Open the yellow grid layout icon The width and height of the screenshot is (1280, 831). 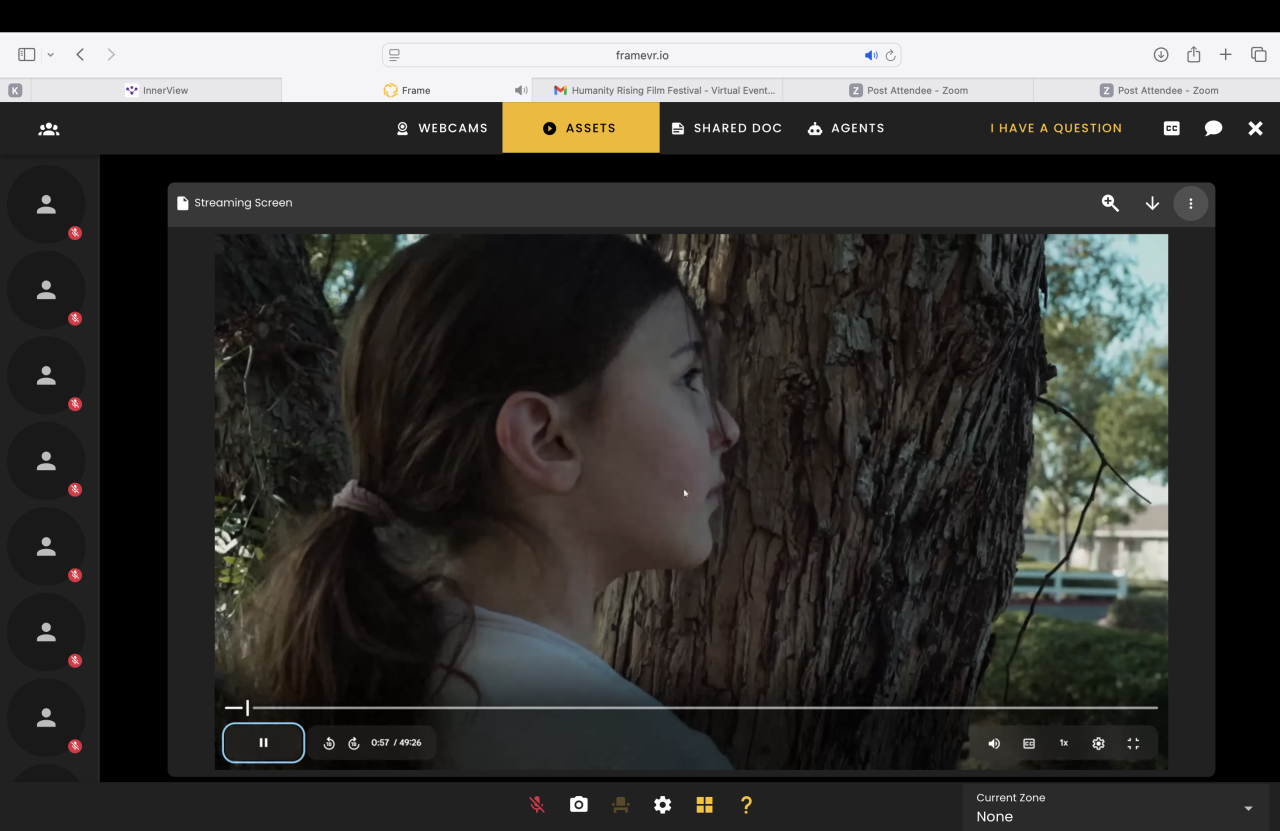tap(704, 805)
